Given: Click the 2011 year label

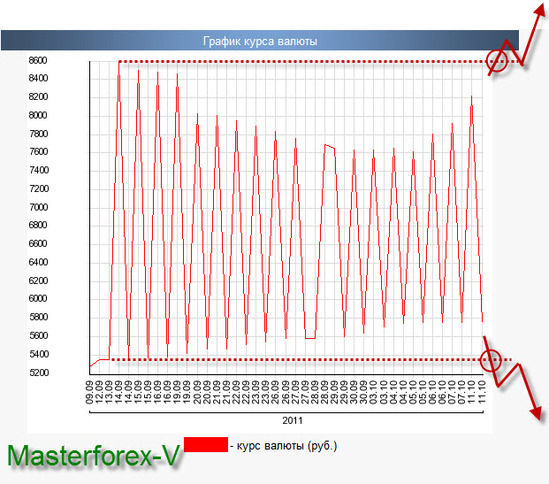Looking at the screenshot, I should click(292, 420).
